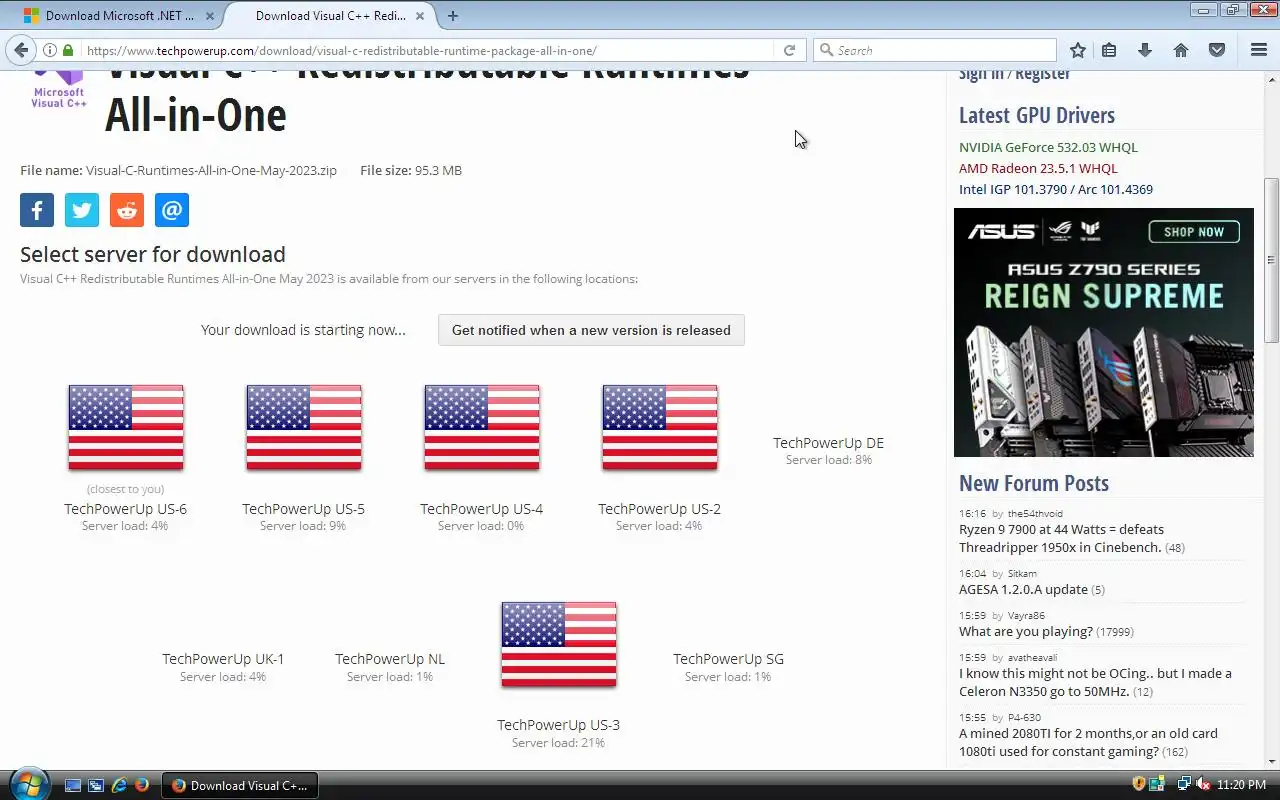Click the green secure padlock icon

coord(68,50)
